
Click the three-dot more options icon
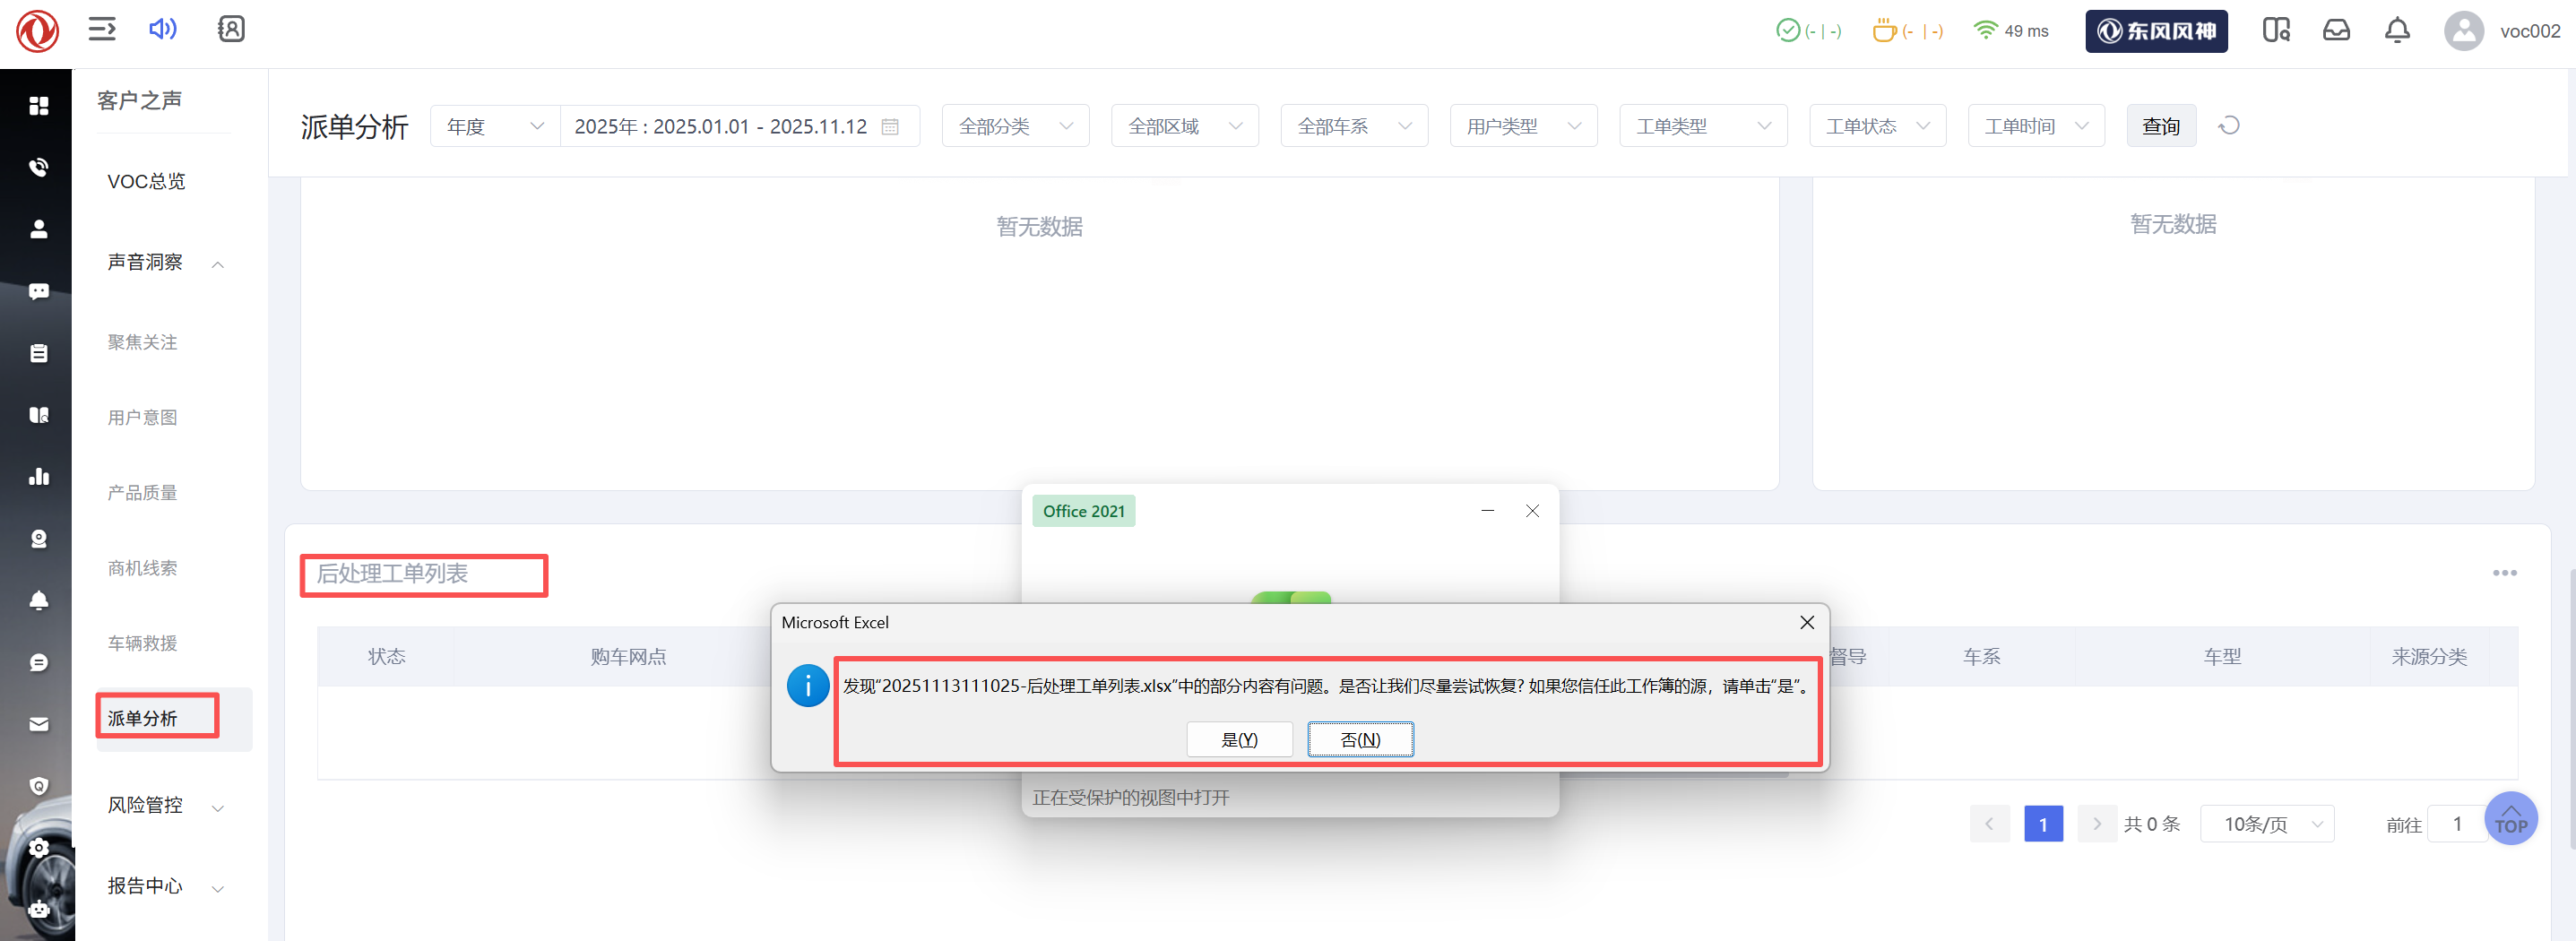pyautogui.click(x=2503, y=573)
